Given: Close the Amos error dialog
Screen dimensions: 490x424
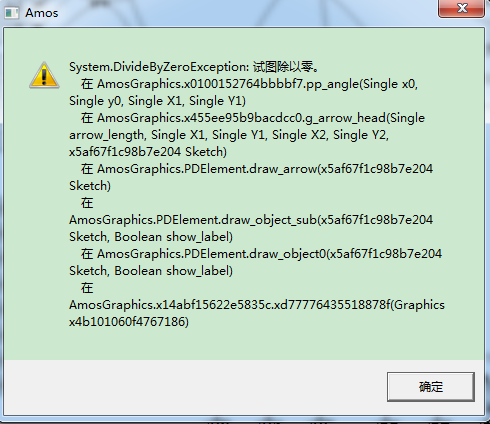Looking at the screenshot, I should (x=462, y=8).
